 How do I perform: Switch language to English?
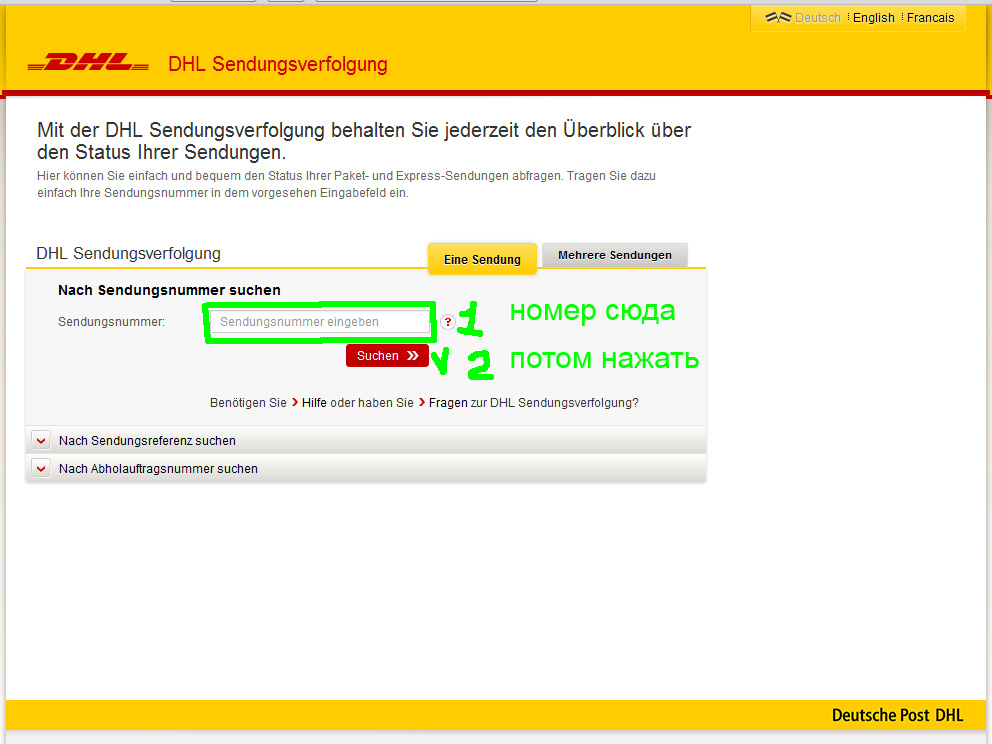[873, 18]
